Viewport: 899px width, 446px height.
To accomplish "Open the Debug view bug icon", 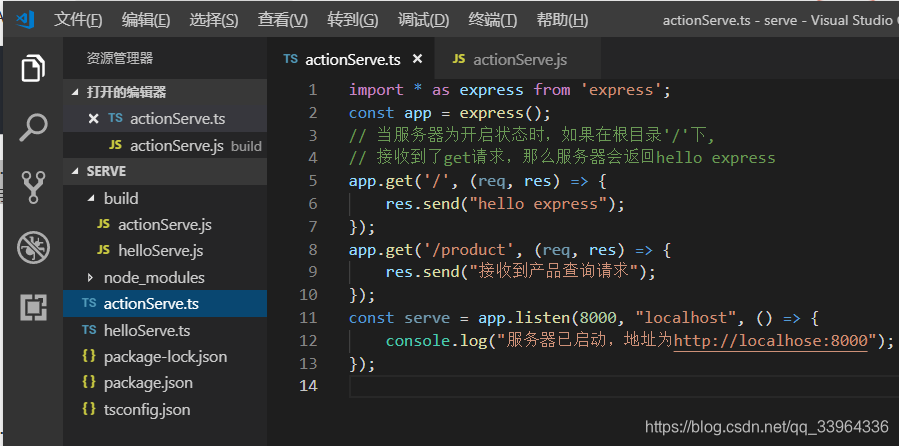I will (33, 248).
